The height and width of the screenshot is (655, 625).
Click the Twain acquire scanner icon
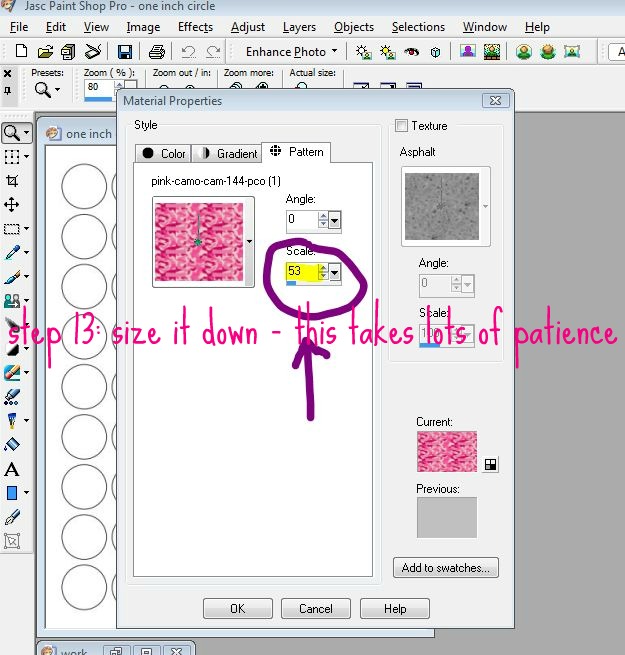click(93, 51)
